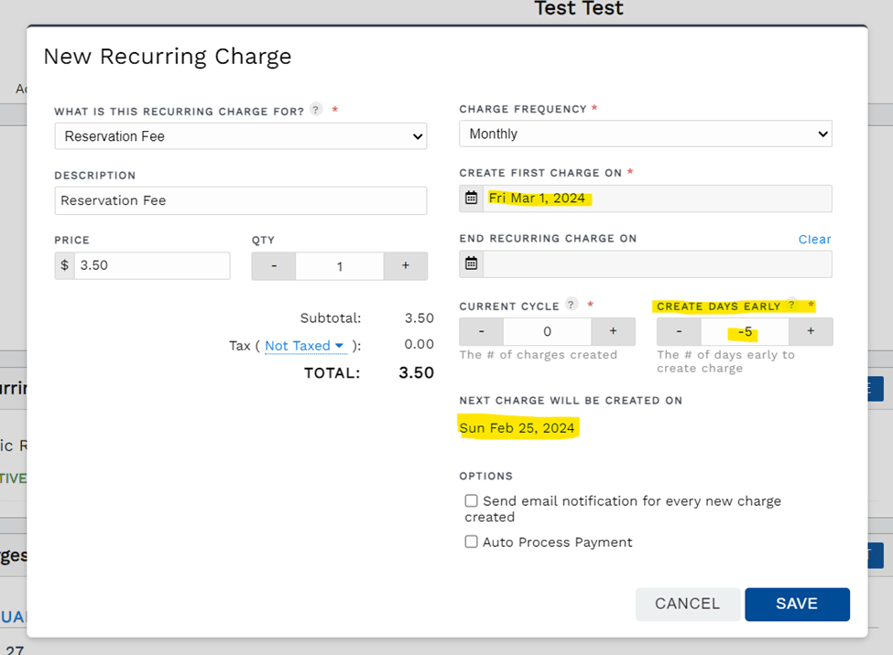The height and width of the screenshot is (655, 893).
Task: Open the Reservation Fee charge type dropdown
Action: pyautogui.click(x=241, y=136)
